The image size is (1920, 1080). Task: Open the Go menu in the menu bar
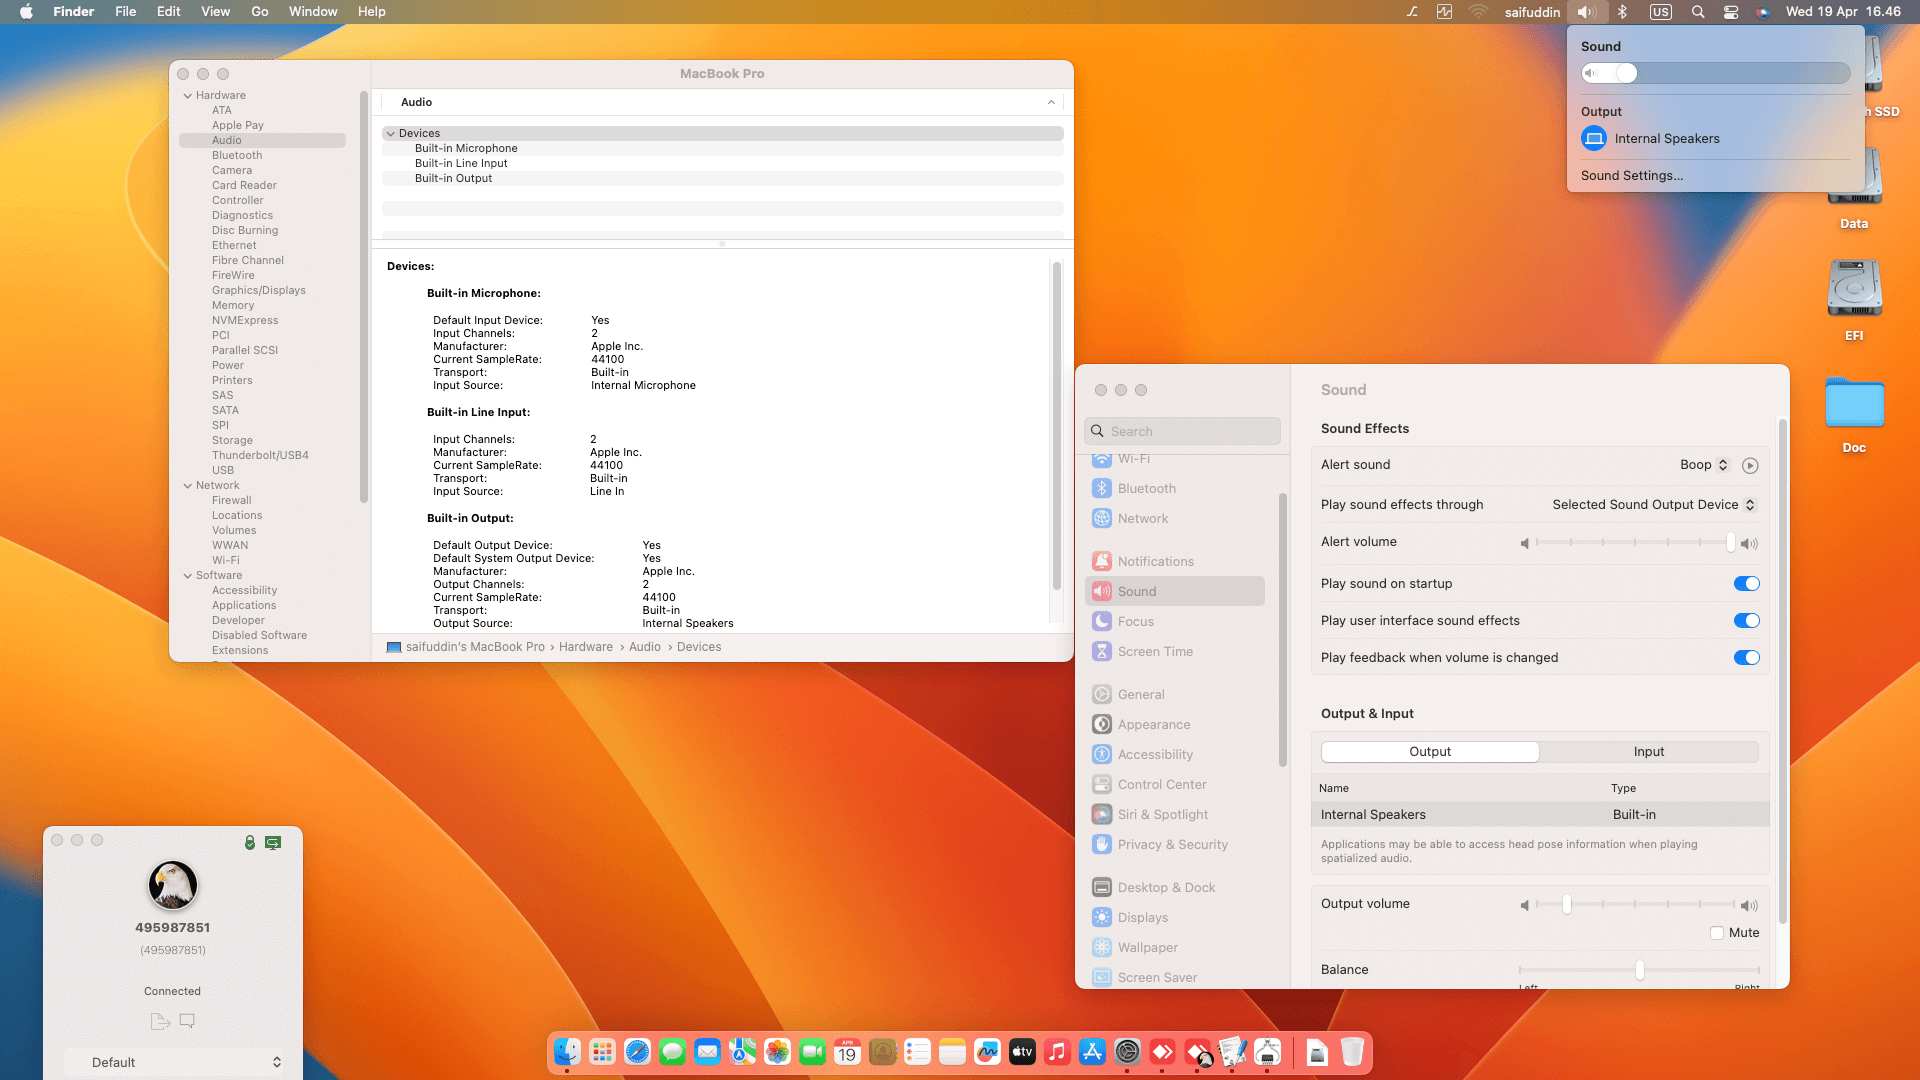click(x=259, y=12)
